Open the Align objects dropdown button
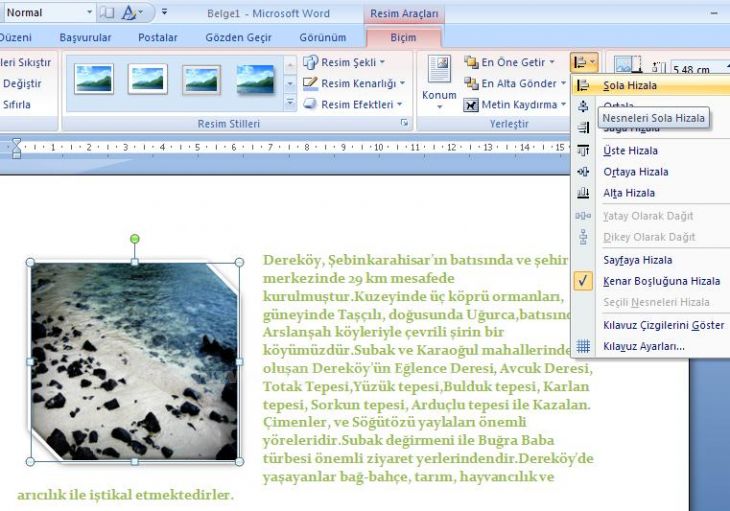Screen dimensions: 730x511 (584, 62)
